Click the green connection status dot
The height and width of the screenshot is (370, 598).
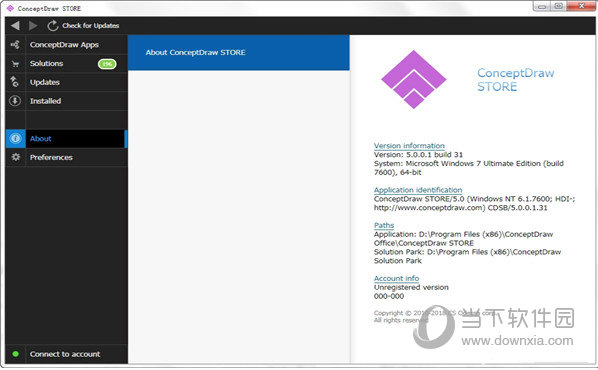[16, 354]
